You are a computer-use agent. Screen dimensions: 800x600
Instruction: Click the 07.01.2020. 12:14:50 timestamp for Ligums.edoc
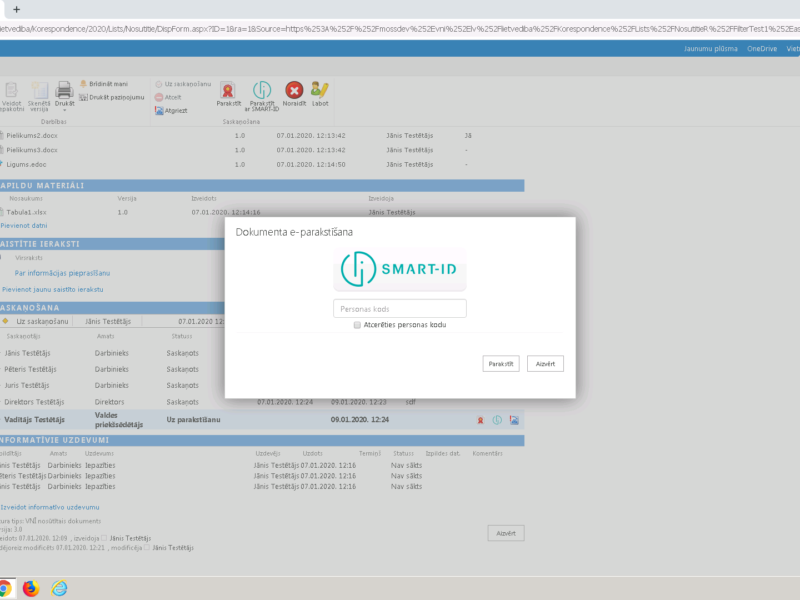[311, 165]
